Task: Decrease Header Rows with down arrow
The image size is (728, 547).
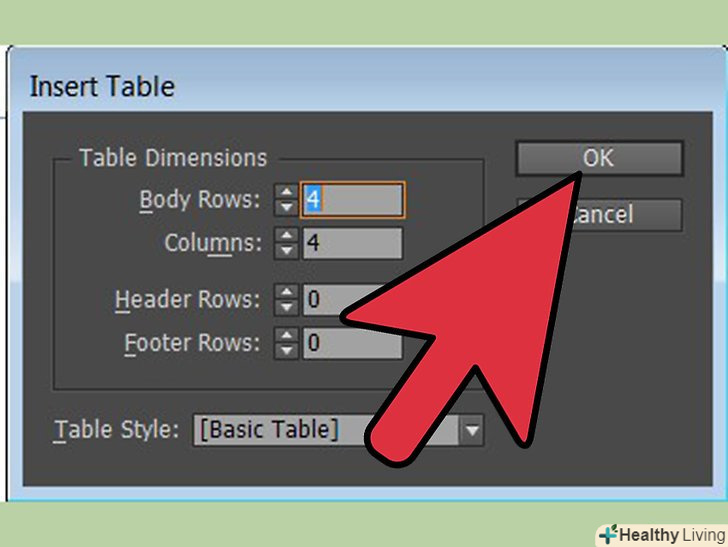Action: [x=286, y=307]
